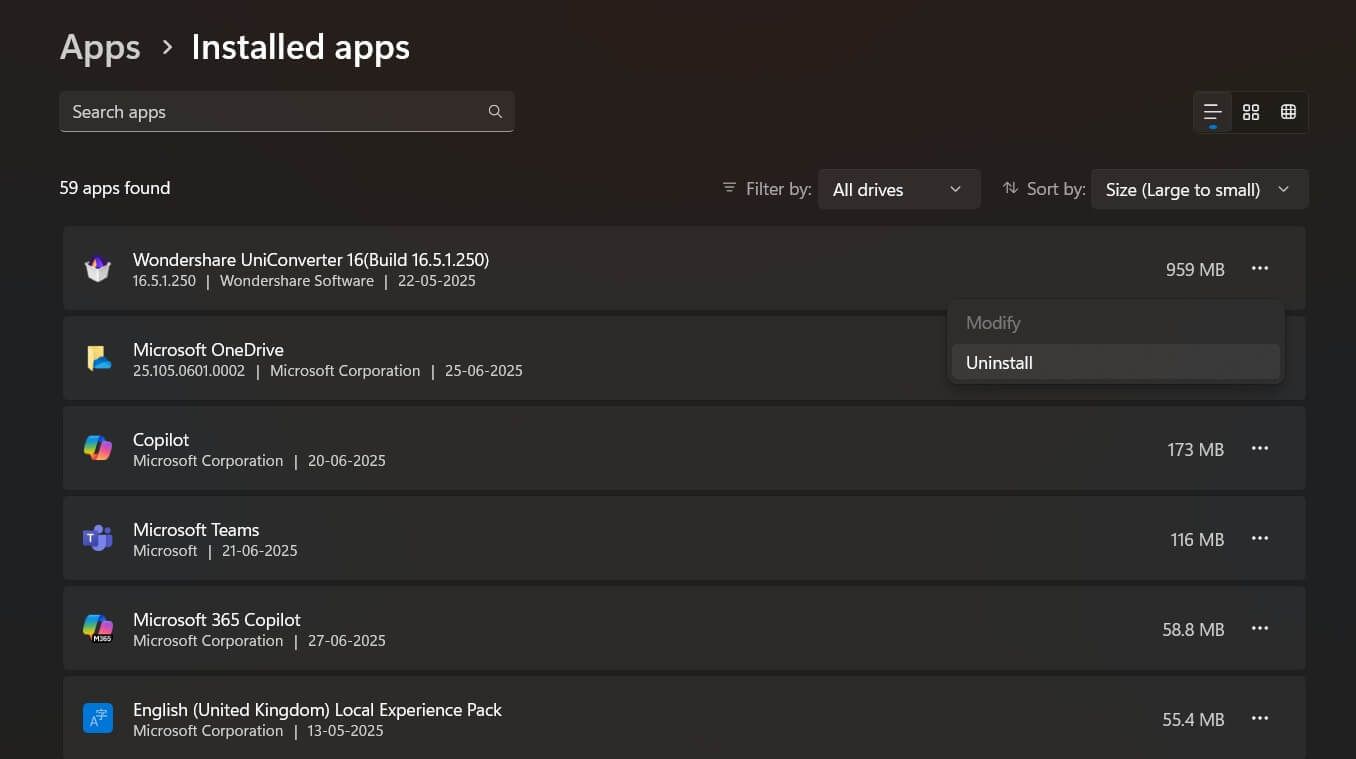Click the Microsoft OneDrive app icon
This screenshot has width=1356, height=759.
click(97, 358)
